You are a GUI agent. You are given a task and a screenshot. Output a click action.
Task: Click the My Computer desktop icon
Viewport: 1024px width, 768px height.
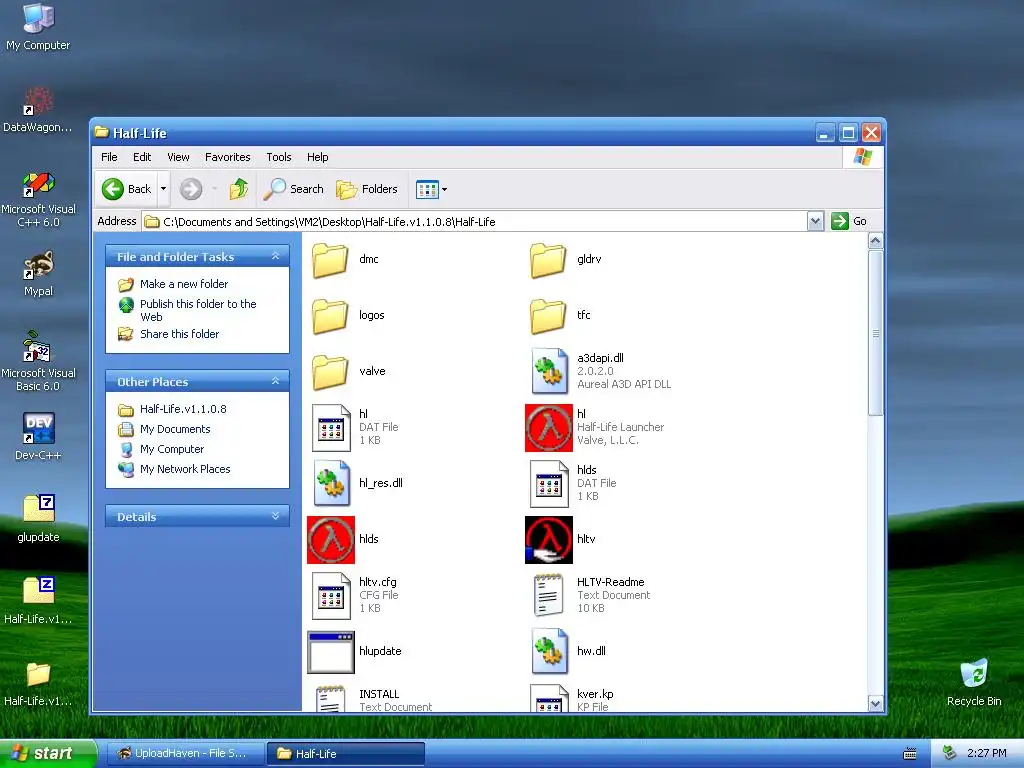pyautogui.click(x=38, y=18)
